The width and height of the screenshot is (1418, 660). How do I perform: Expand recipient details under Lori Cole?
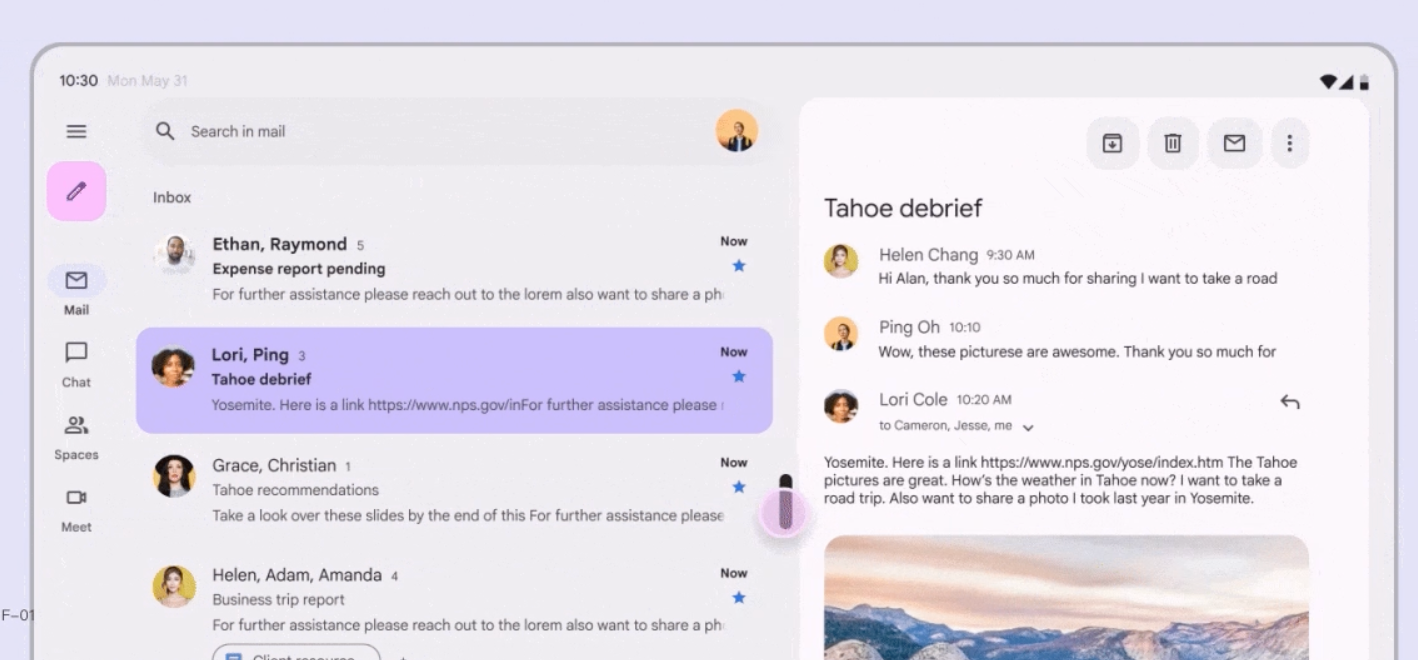[1027, 427]
